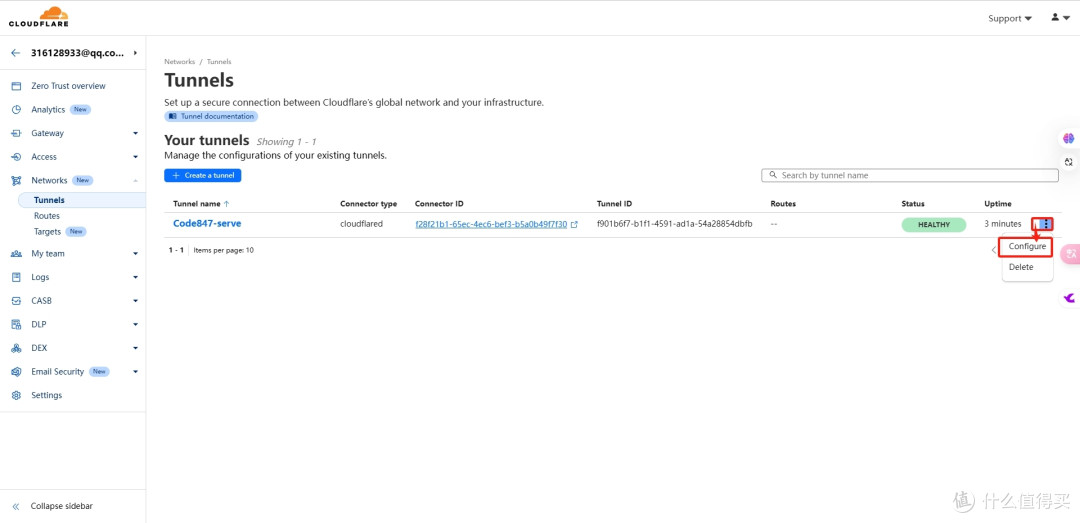This screenshot has height=523, width=1080.
Task: Click the Routes column header
Action: coord(783,204)
